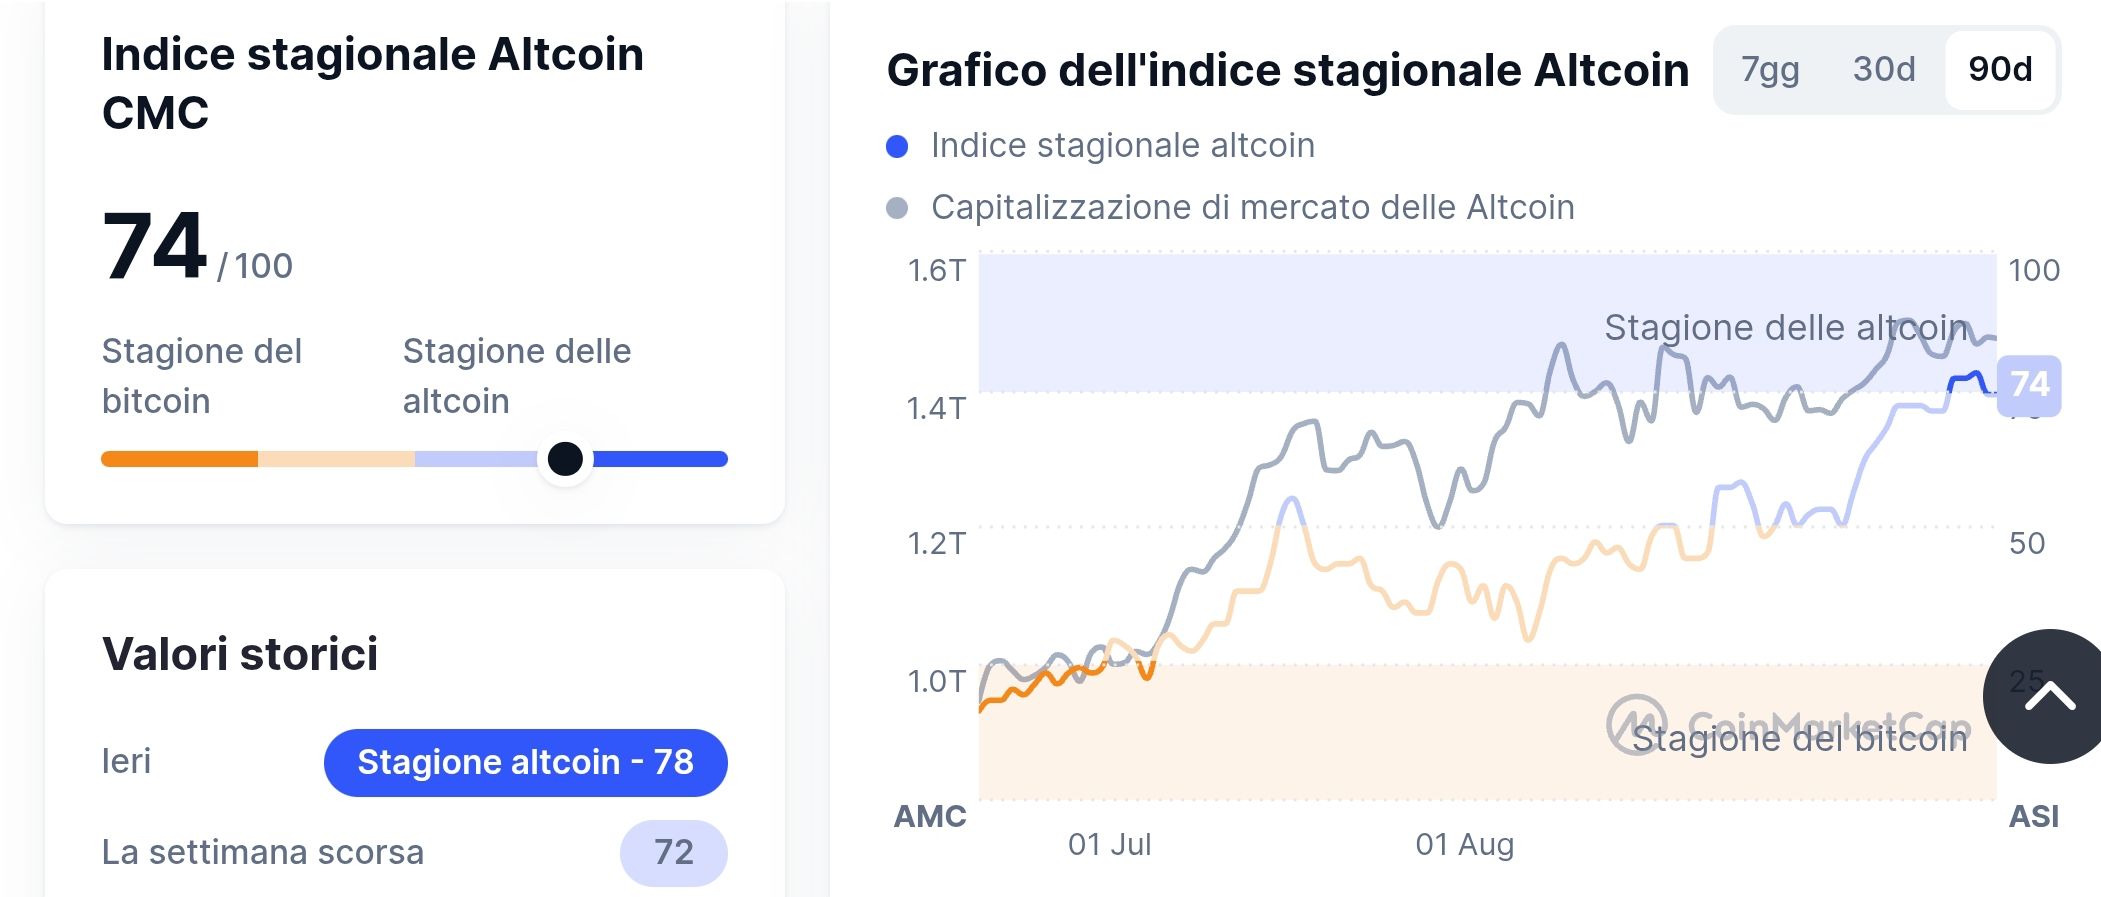The width and height of the screenshot is (2101, 897).
Task: Toggle the Indice stagionale altcoin series
Action: [x=1122, y=146]
